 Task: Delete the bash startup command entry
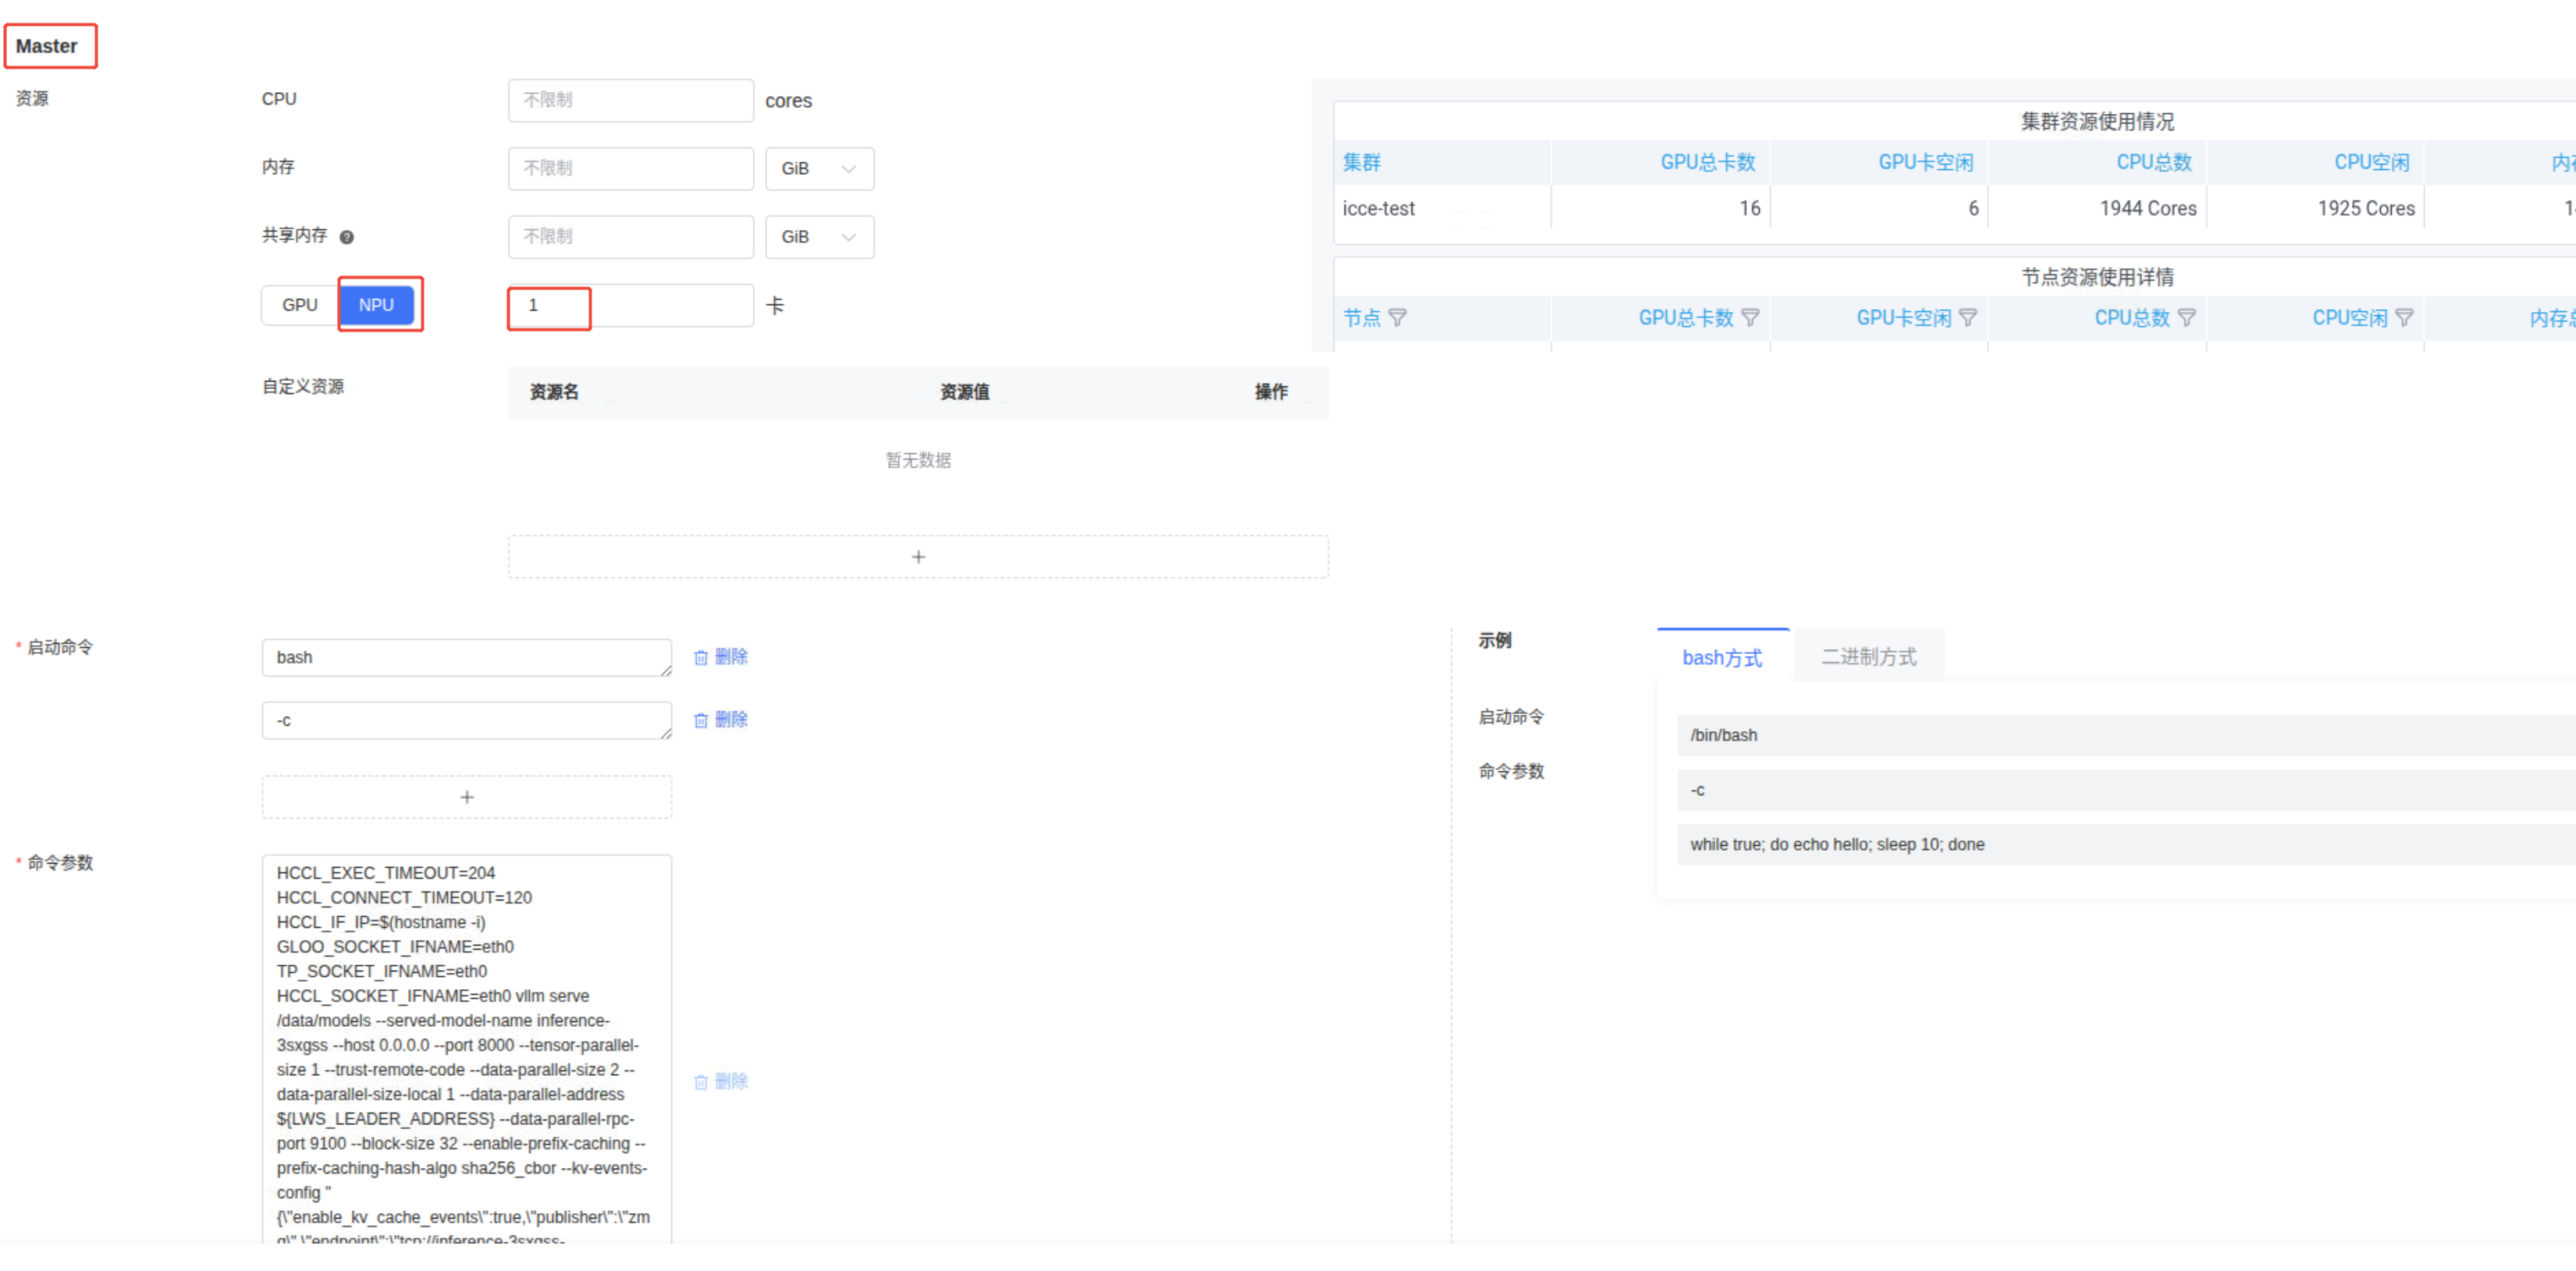(721, 657)
